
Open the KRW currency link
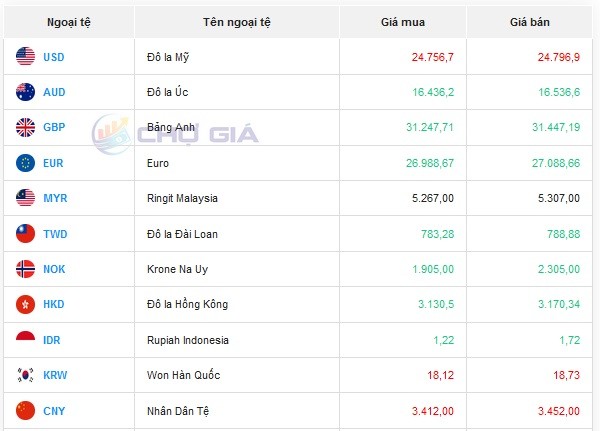[x=56, y=375]
